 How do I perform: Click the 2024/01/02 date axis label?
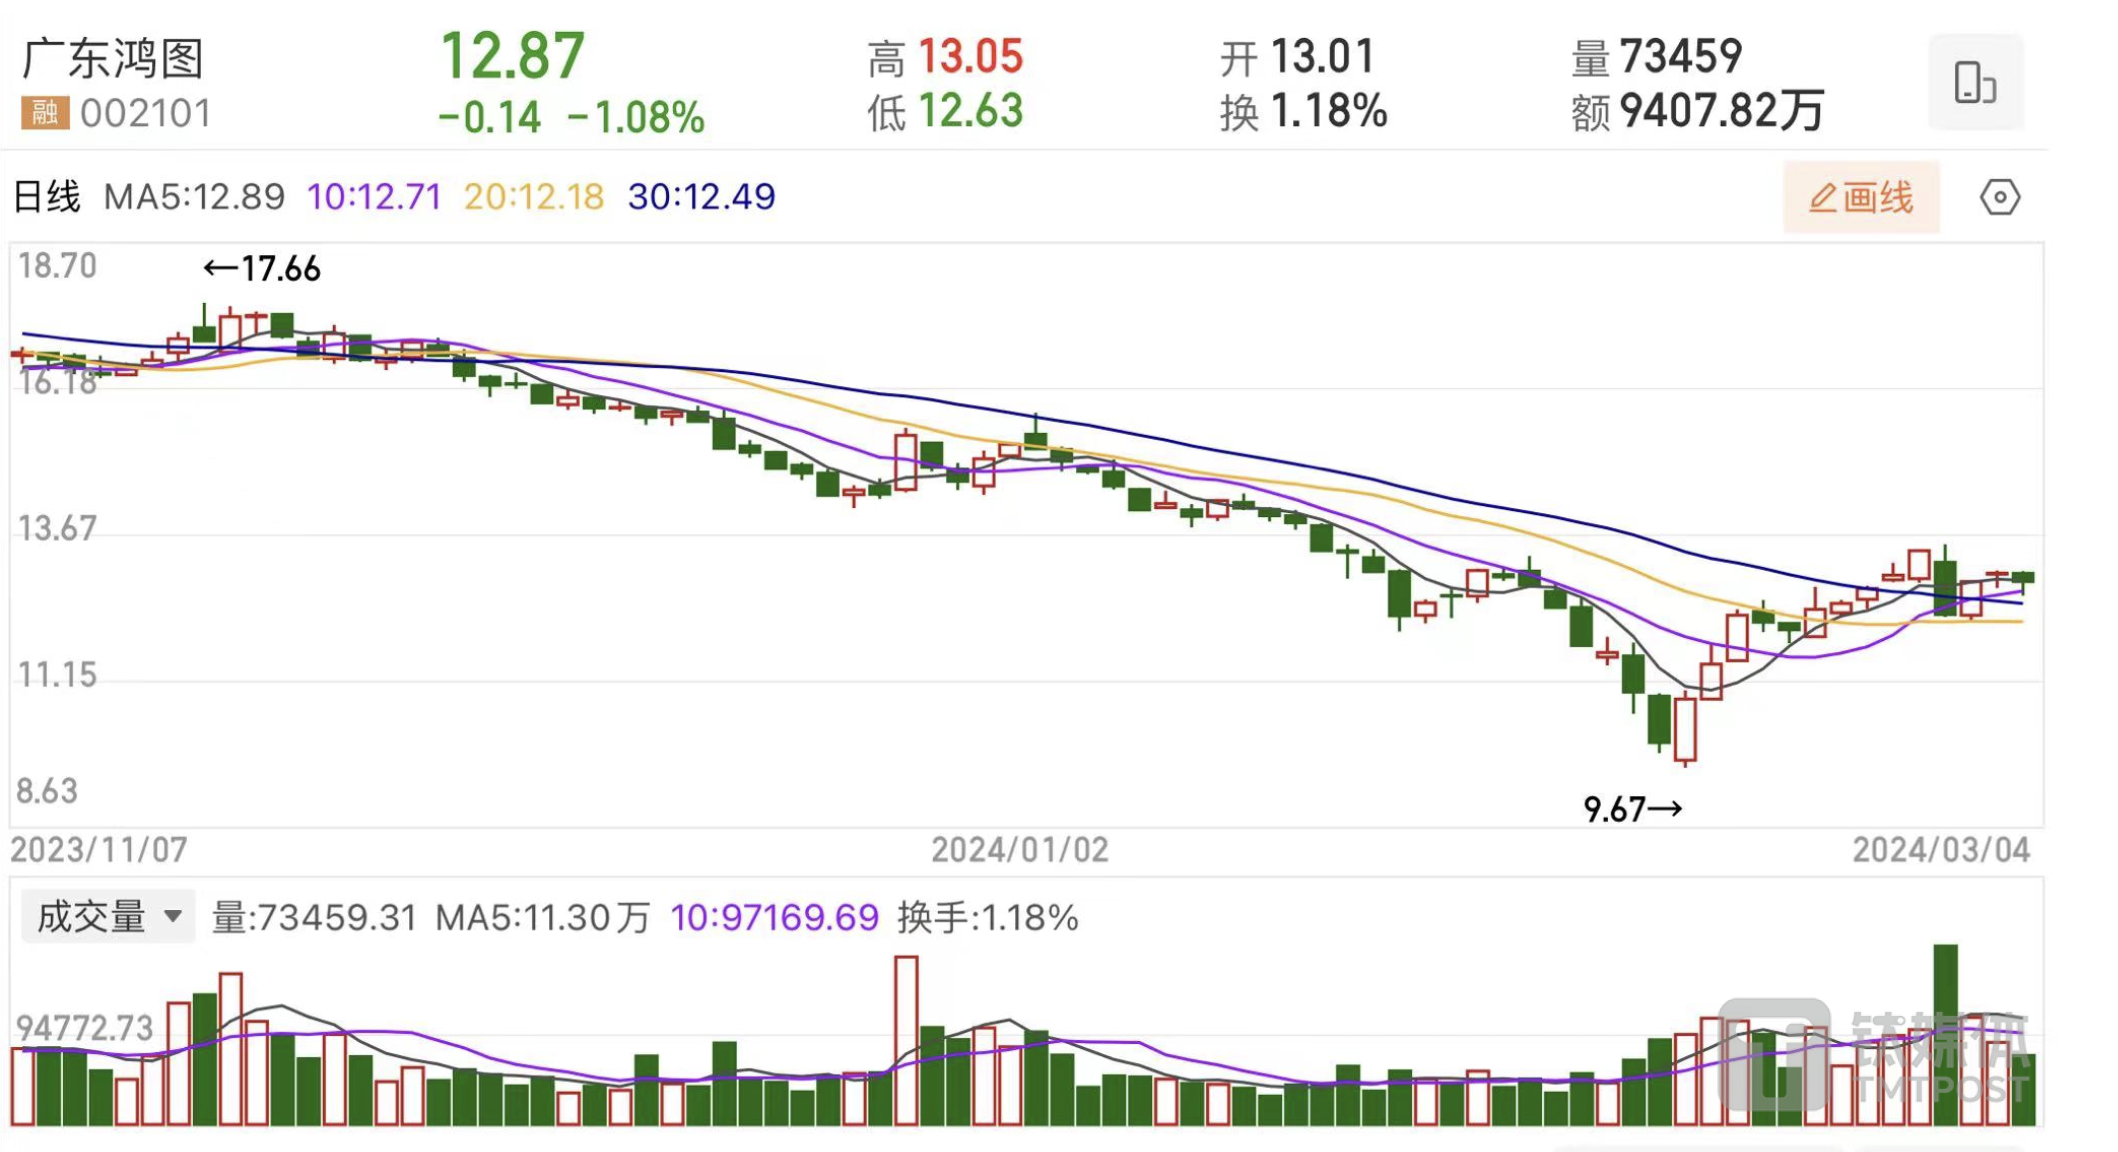[1019, 850]
